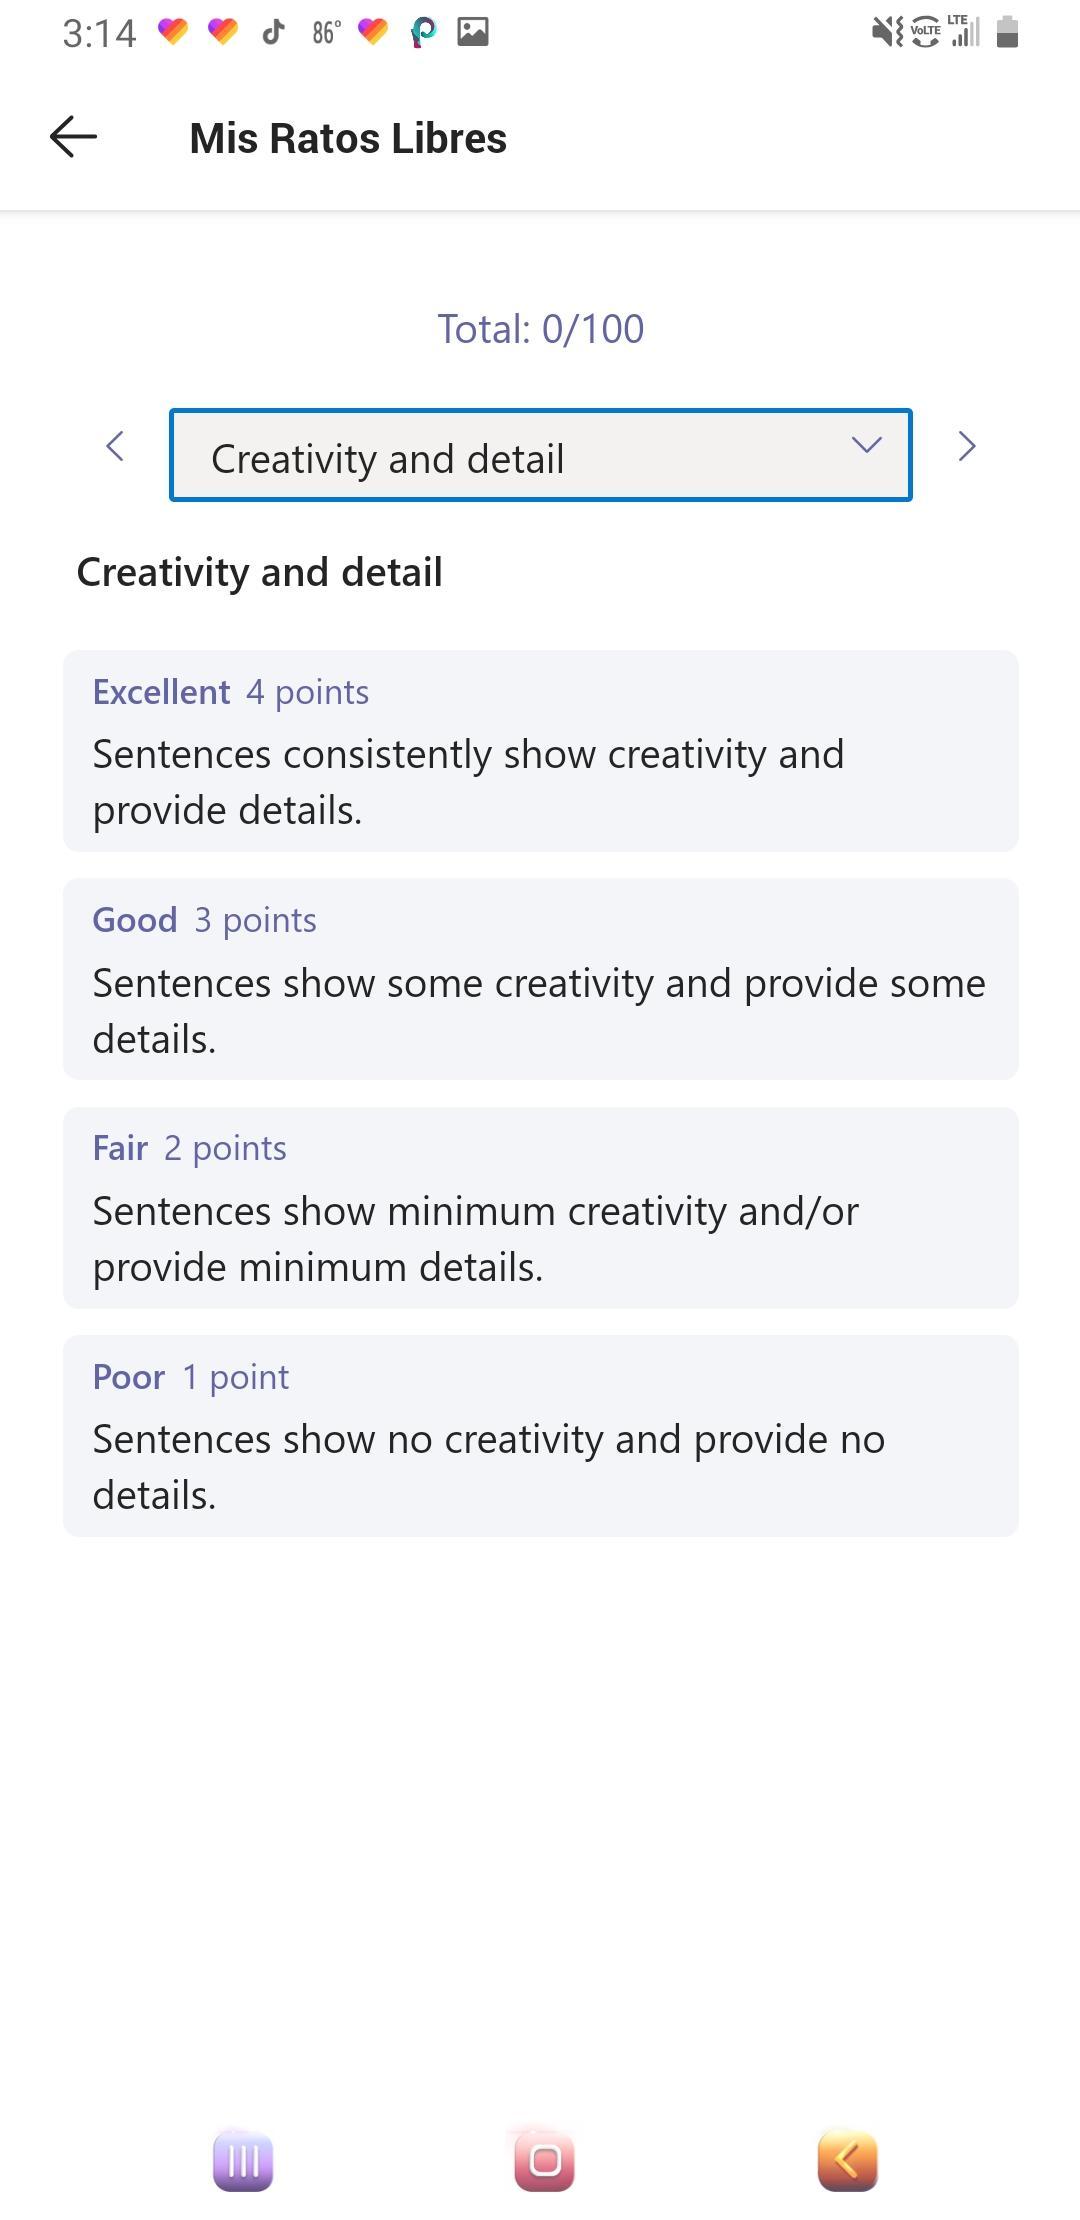
Task: Tap the first heart notification icon
Action: 173,32
